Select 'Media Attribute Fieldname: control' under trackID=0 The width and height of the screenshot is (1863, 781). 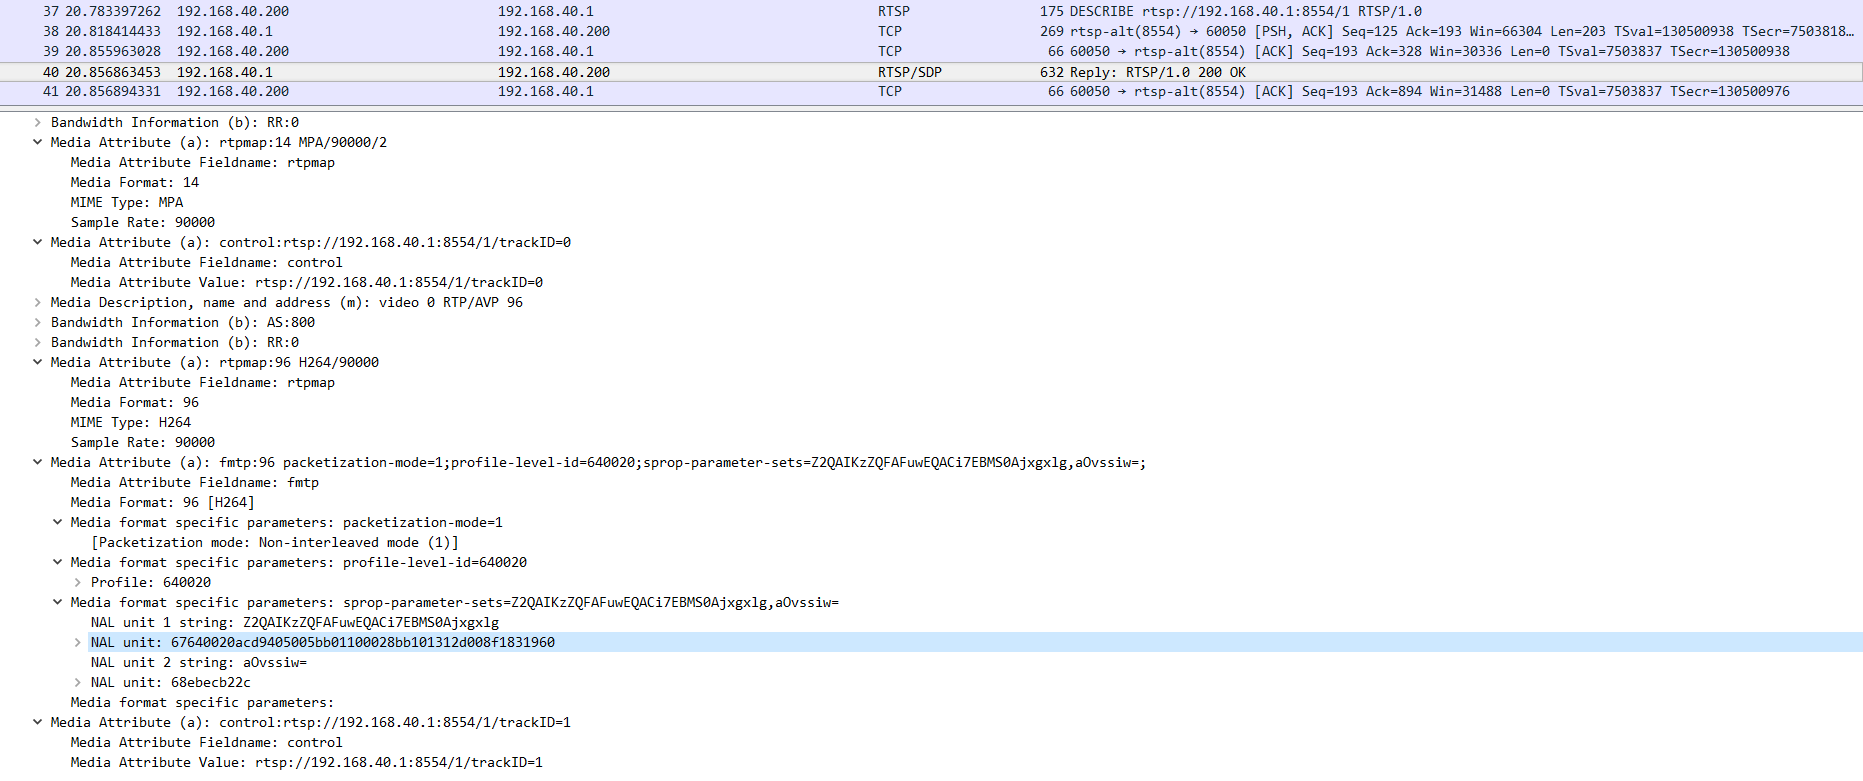[x=207, y=262]
